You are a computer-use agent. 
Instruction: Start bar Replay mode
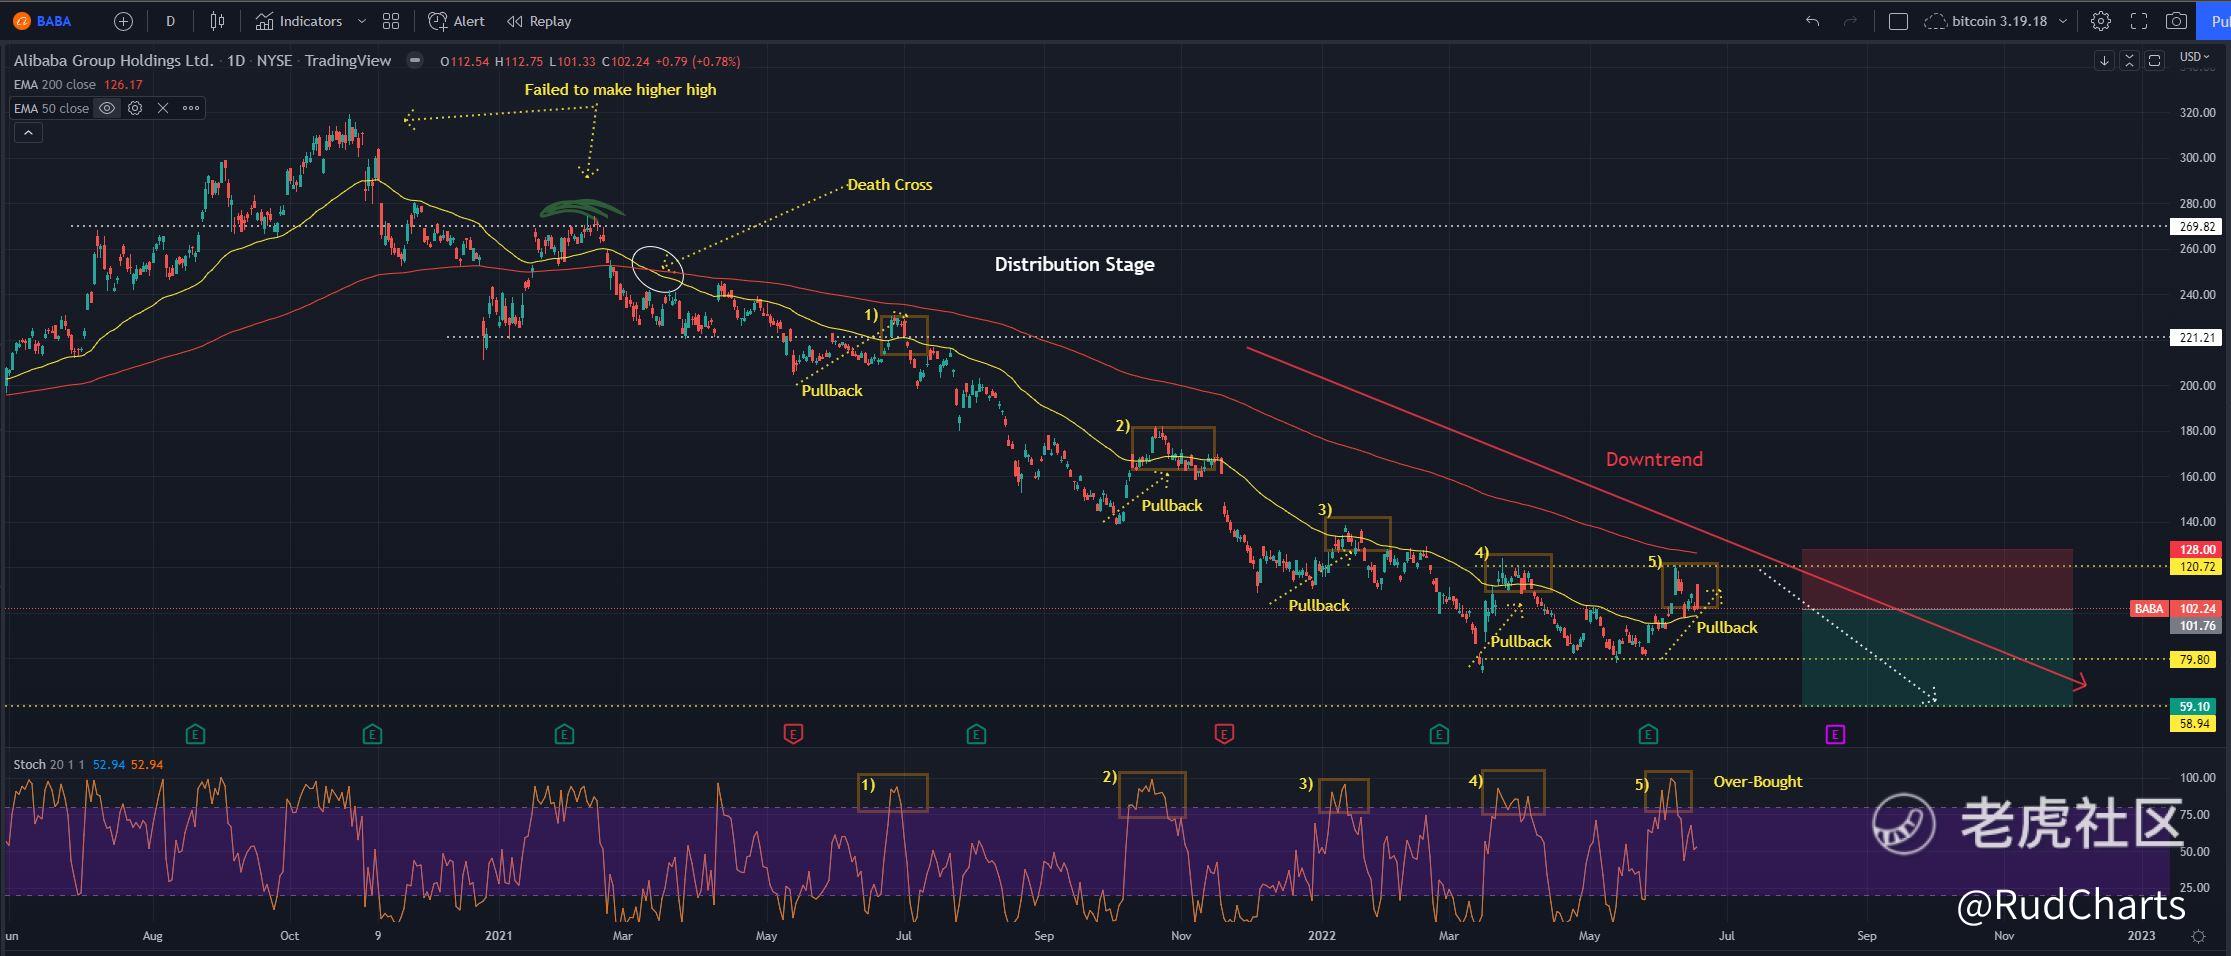point(539,21)
